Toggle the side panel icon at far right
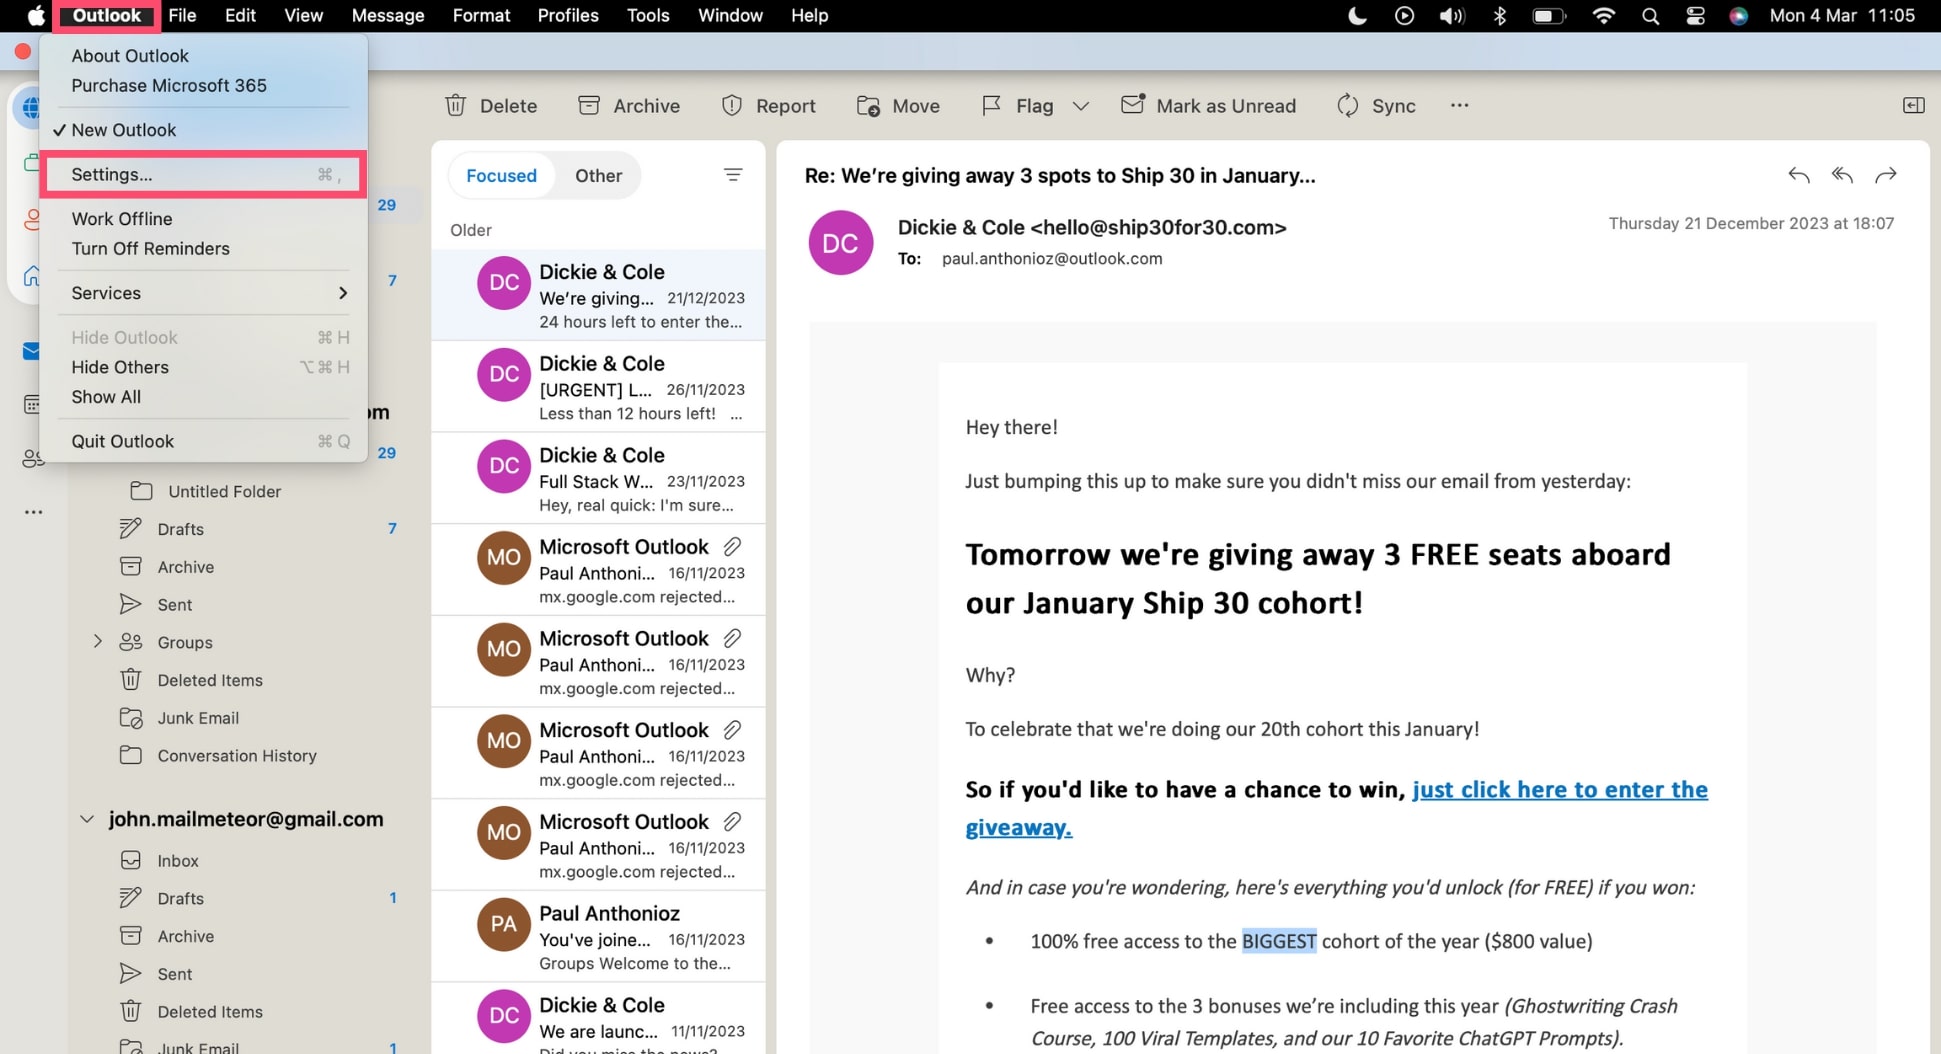 [1913, 106]
